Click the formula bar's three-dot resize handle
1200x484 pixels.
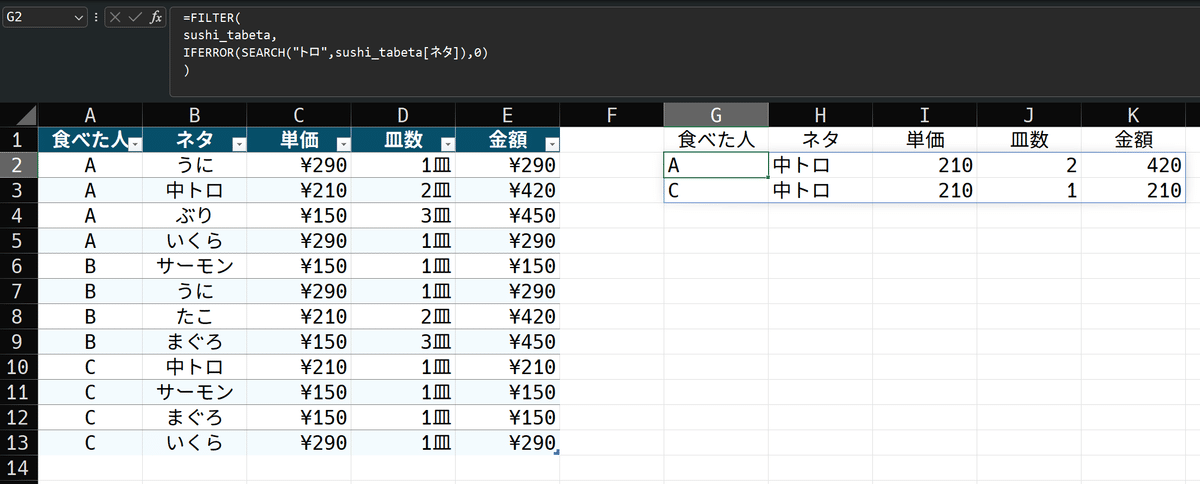coord(96,18)
